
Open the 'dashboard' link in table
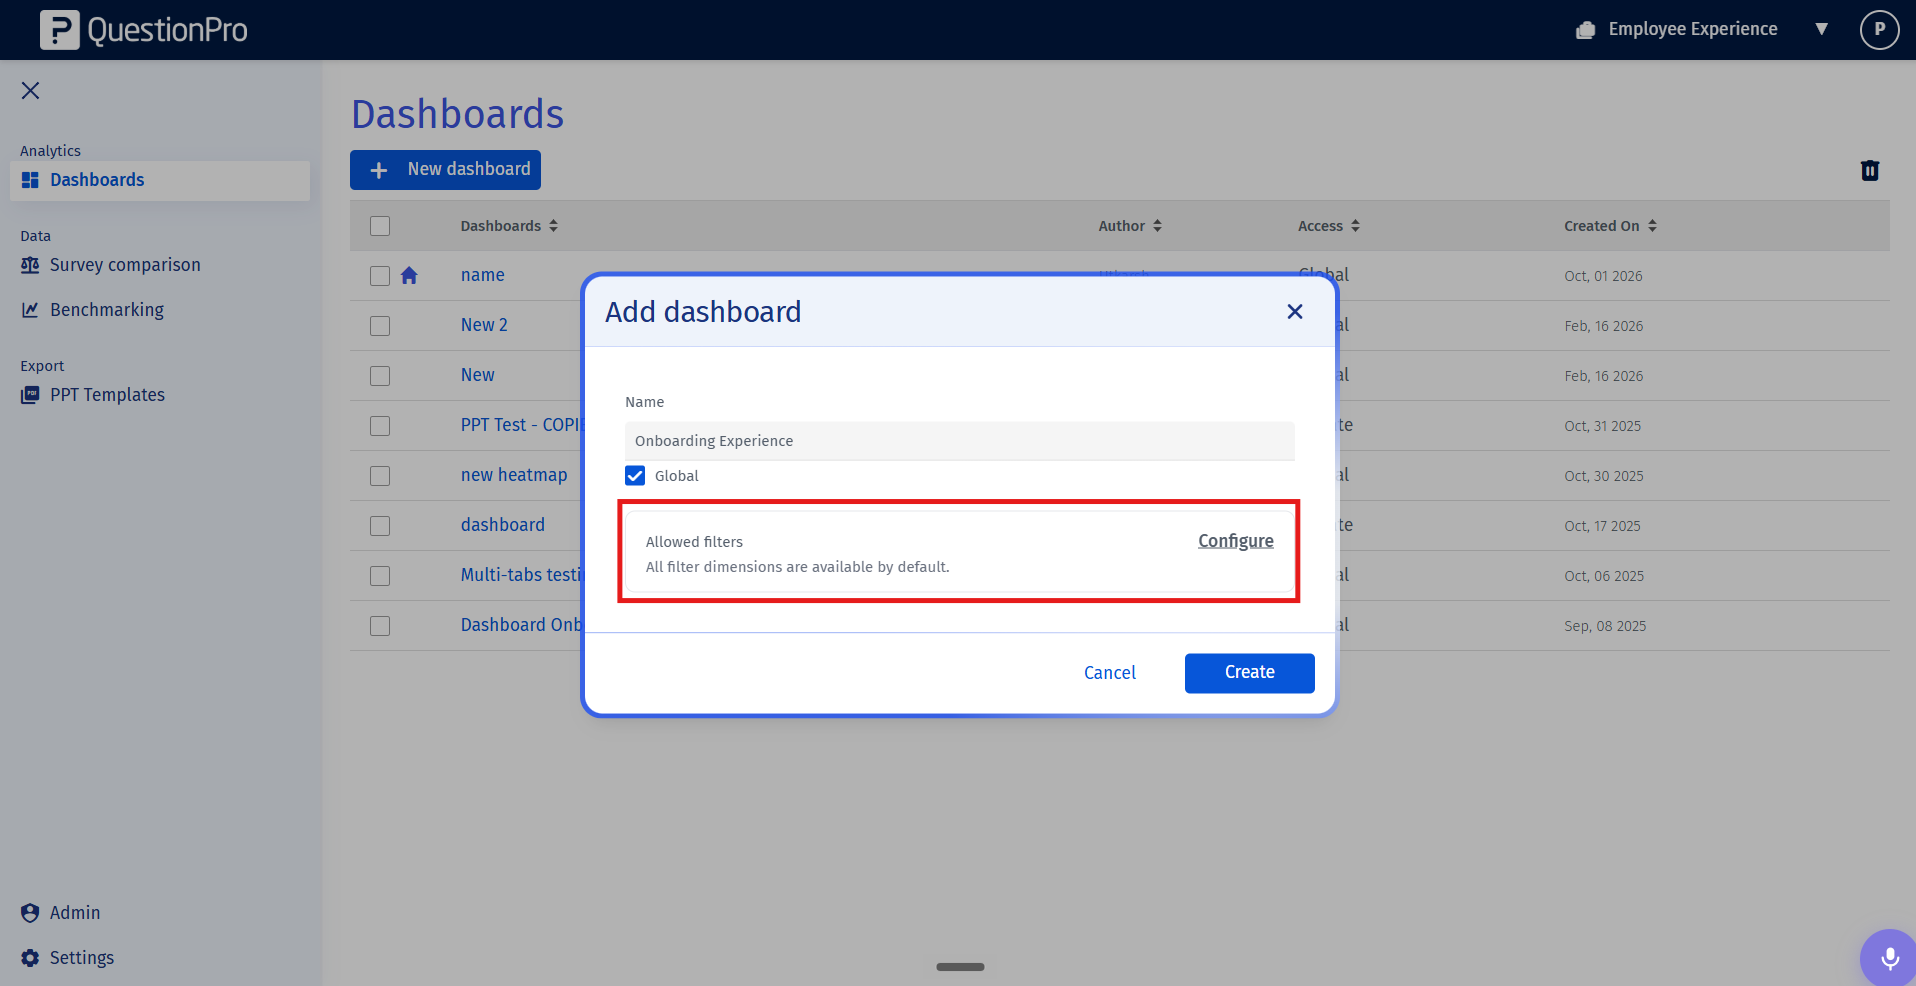(x=503, y=525)
